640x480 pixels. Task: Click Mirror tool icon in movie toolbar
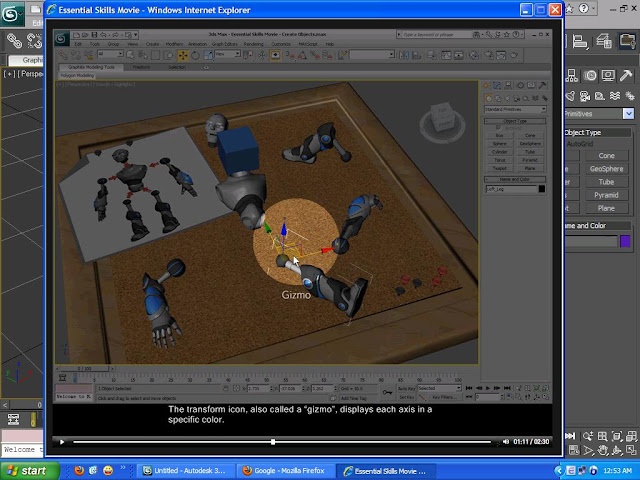(404, 55)
